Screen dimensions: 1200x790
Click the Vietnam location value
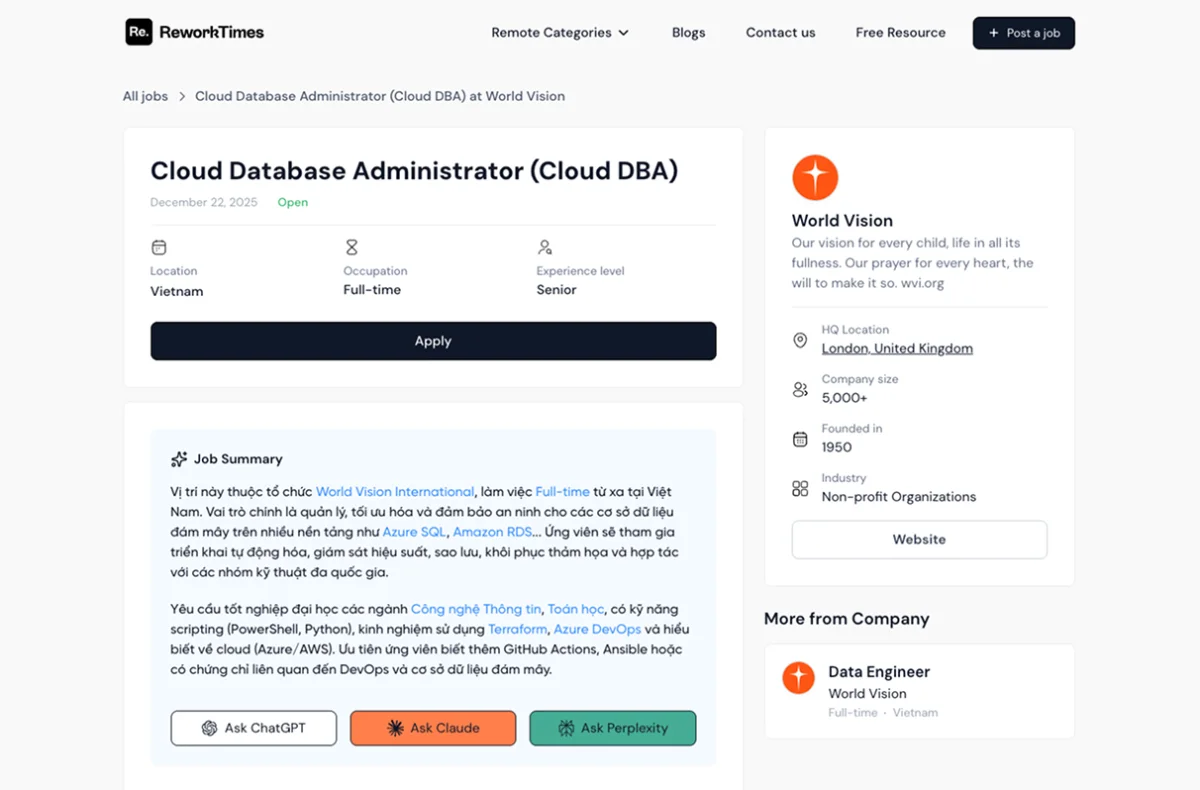pos(177,291)
